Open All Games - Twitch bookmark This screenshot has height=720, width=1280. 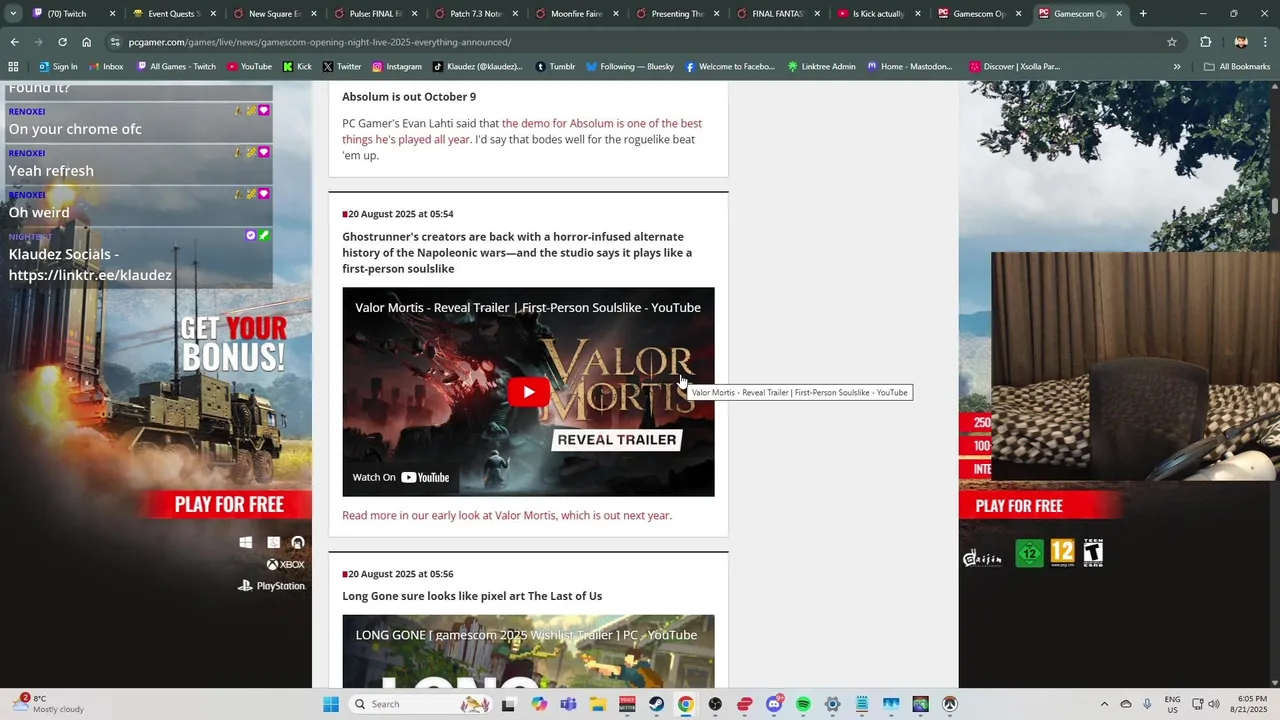click(x=176, y=67)
